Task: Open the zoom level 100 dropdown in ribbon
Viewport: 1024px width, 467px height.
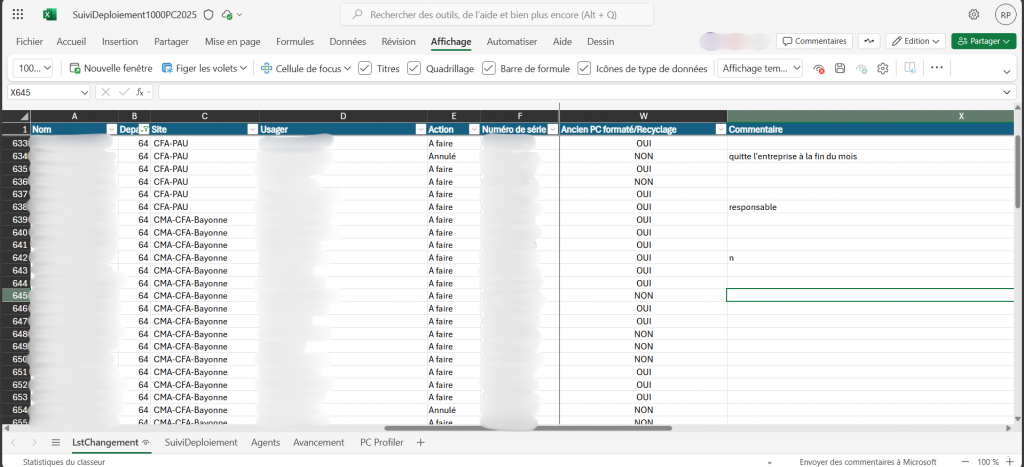Action: pos(35,68)
